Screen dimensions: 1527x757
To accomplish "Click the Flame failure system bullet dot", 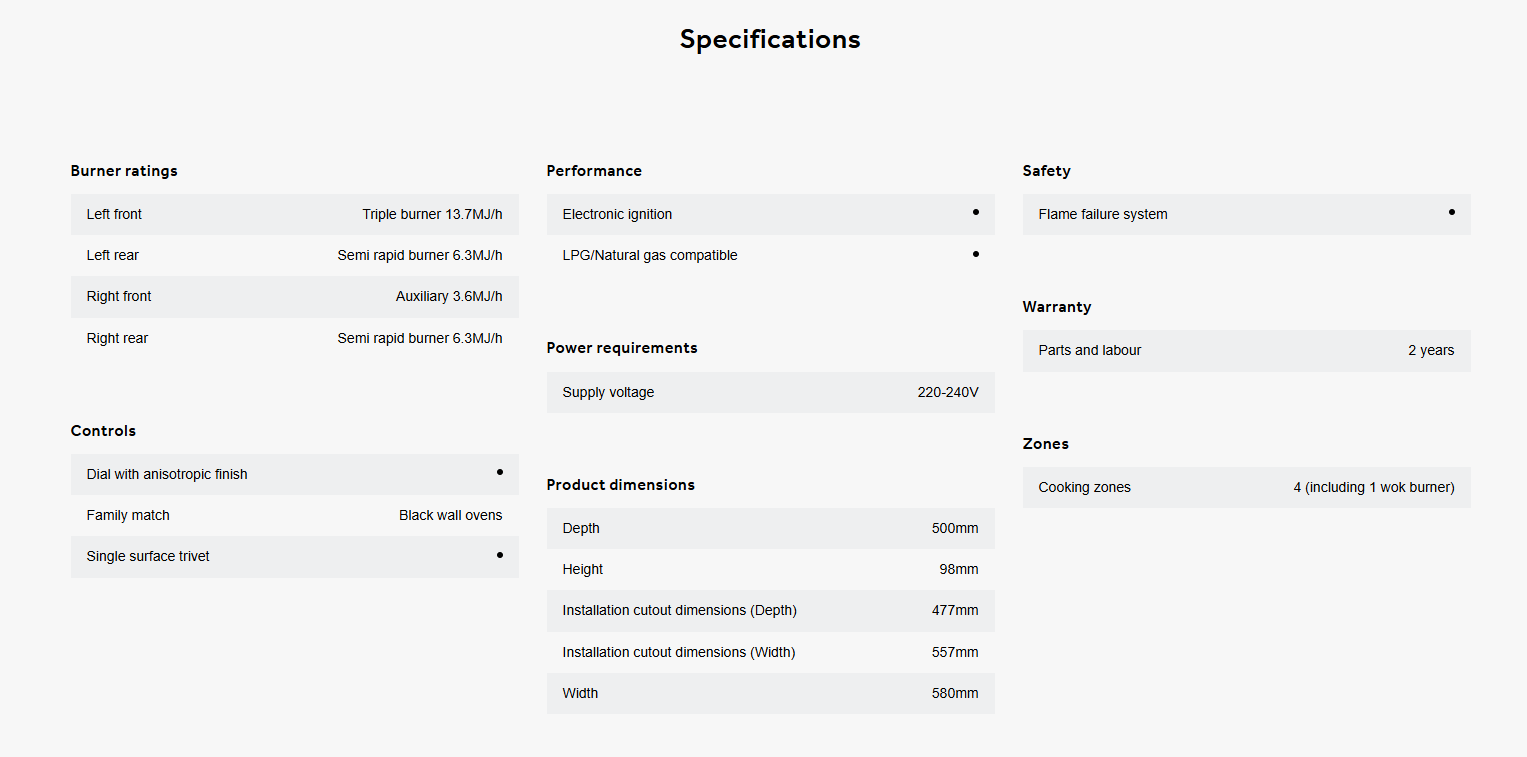I will point(1451,212).
